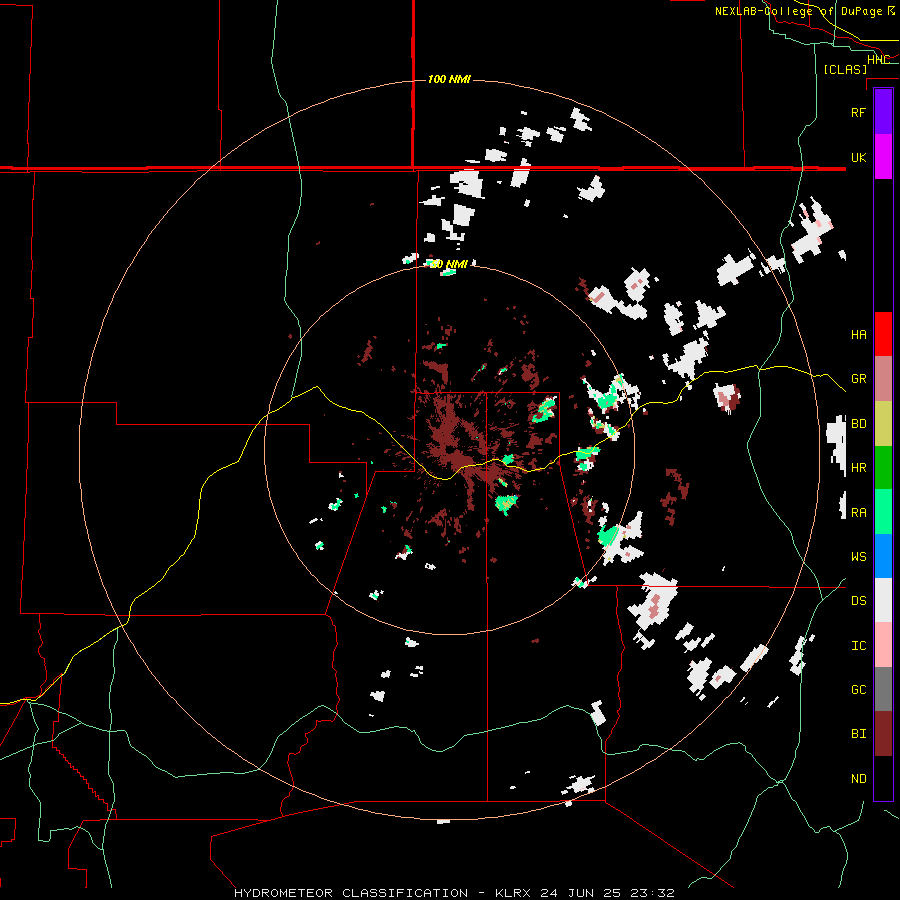Click the black ND no data swatch

(883, 778)
